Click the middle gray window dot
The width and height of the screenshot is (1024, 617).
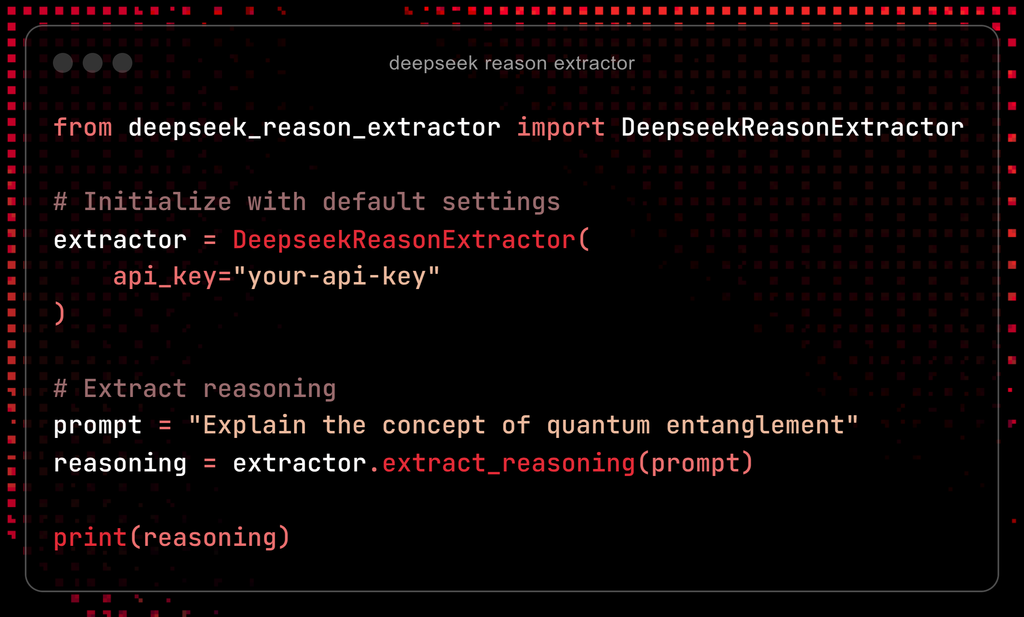93,63
